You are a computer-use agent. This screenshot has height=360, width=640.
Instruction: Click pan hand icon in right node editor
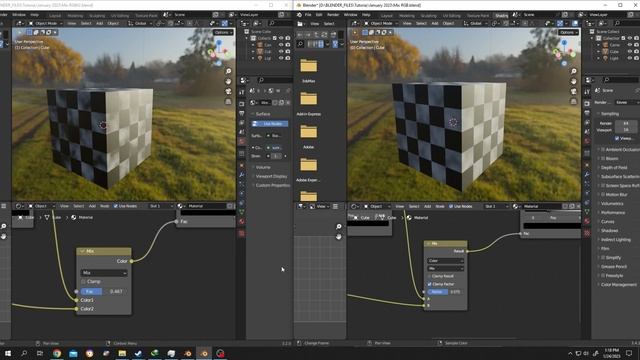(x=339, y=236)
